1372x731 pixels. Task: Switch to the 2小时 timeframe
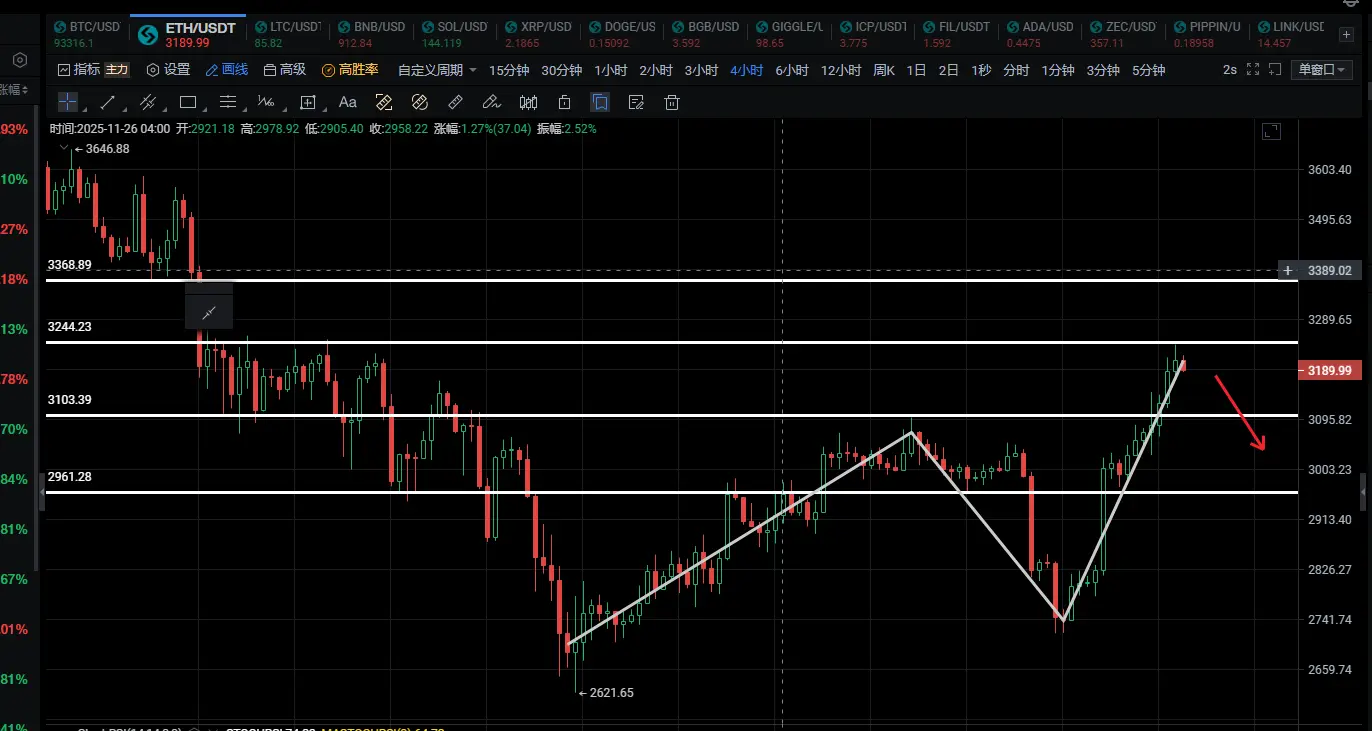[x=656, y=70]
